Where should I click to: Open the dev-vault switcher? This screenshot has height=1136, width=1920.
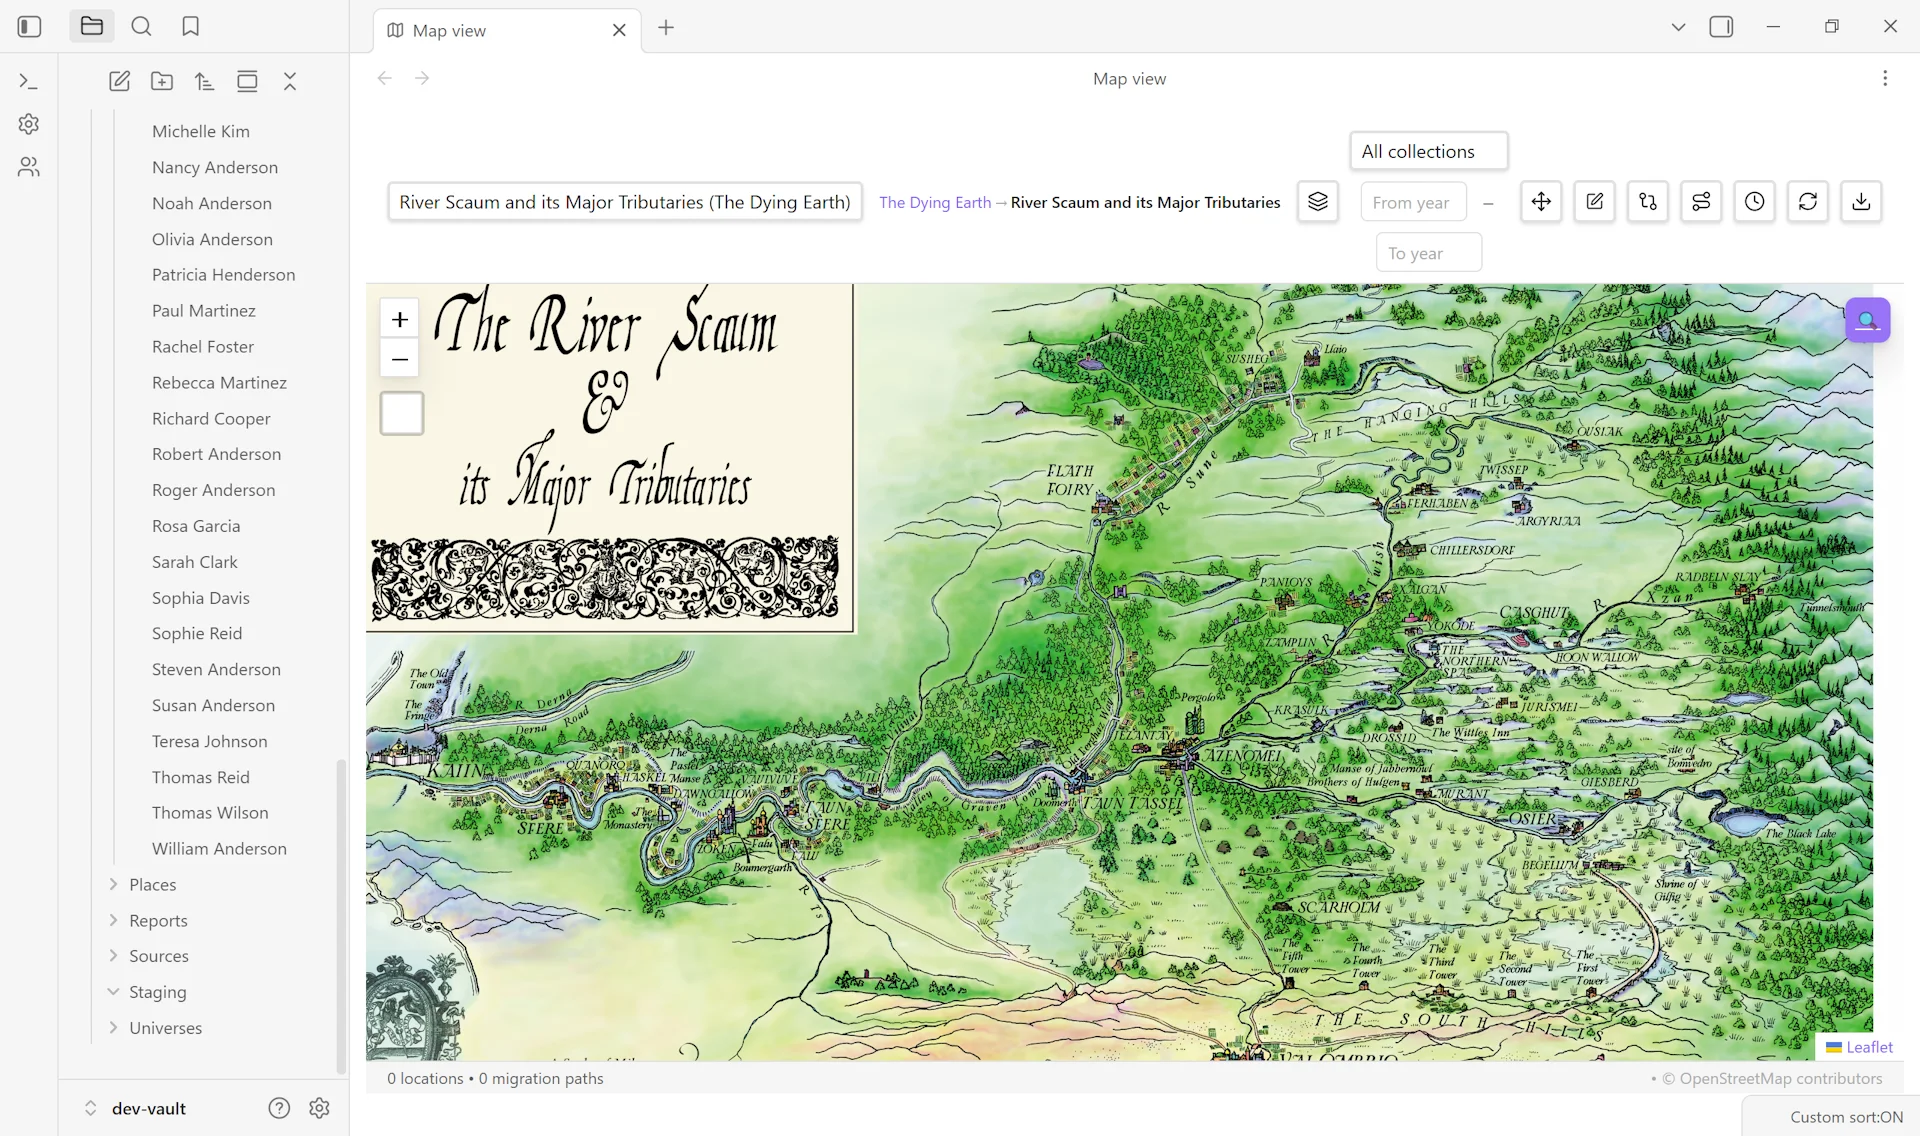coord(135,1108)
